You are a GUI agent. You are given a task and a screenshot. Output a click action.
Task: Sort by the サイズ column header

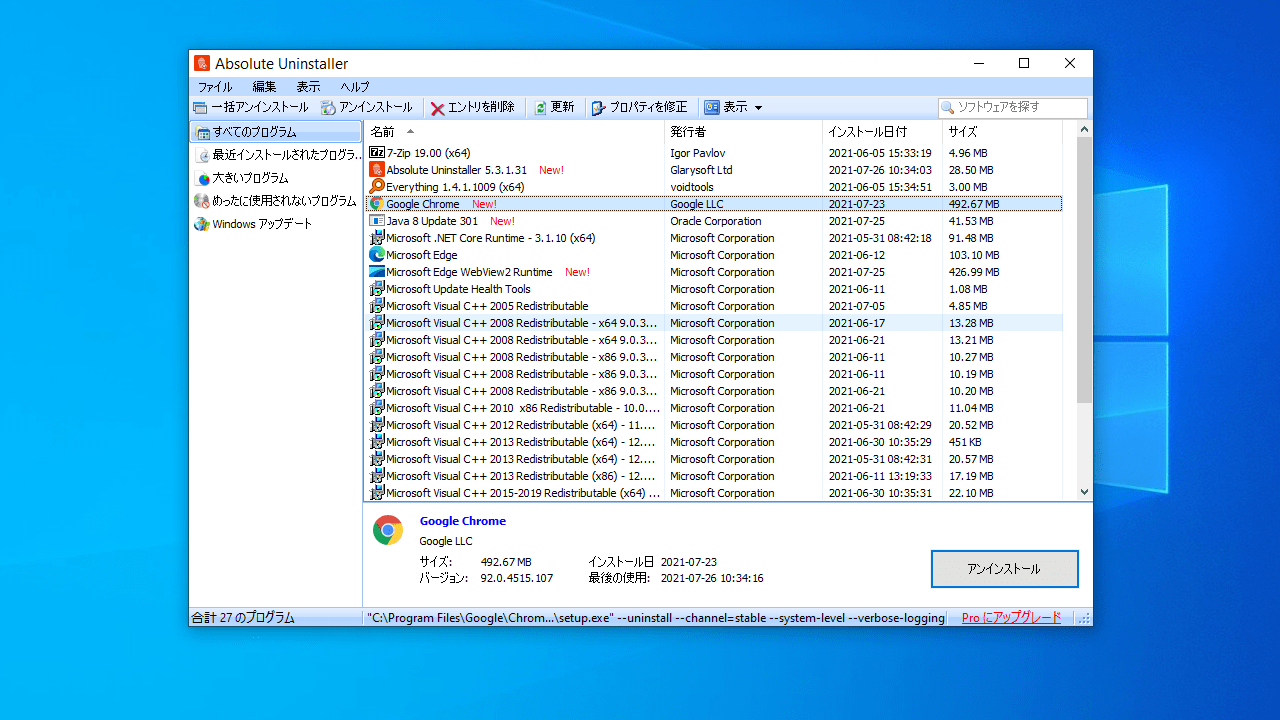click(x=1002, y=132)
